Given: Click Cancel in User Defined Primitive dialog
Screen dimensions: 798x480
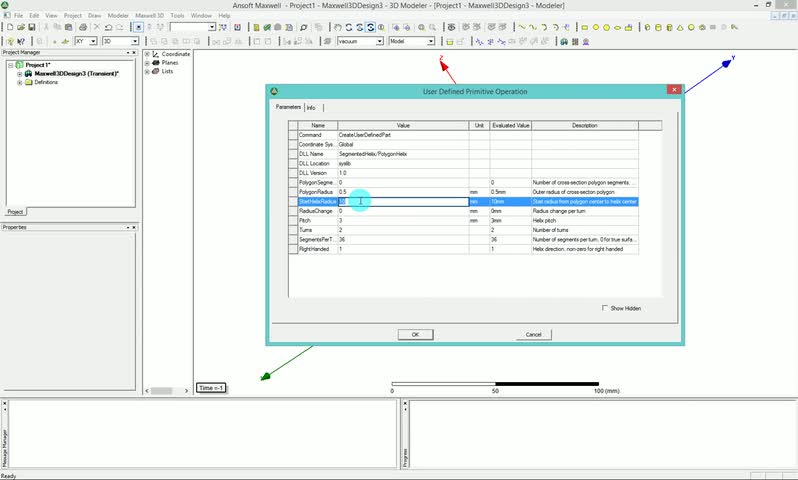Looking at the screenshot, I should point(533,334).
